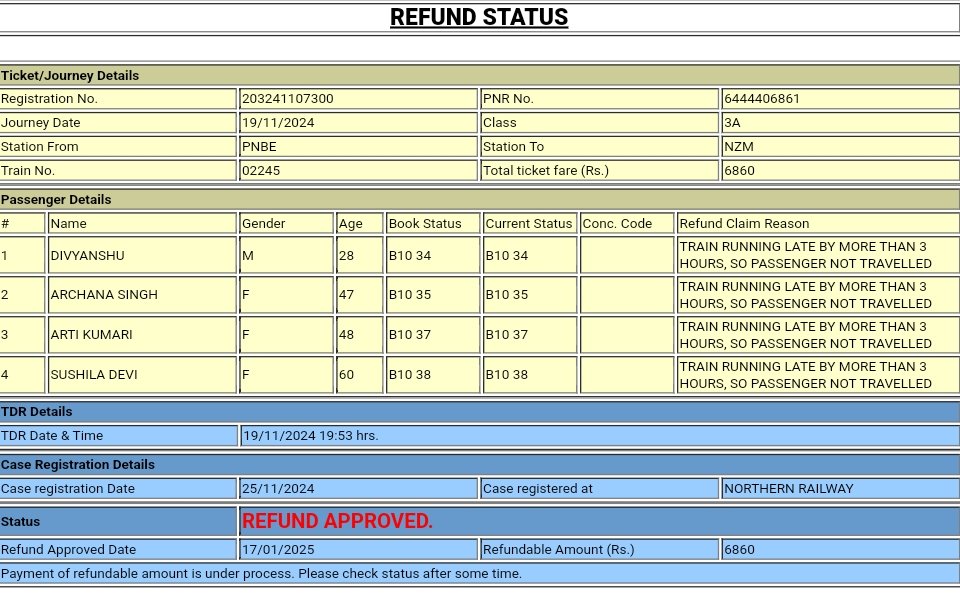Click the passenger name ARTI KUMARI
960x602 pixels.
point(91,334)
